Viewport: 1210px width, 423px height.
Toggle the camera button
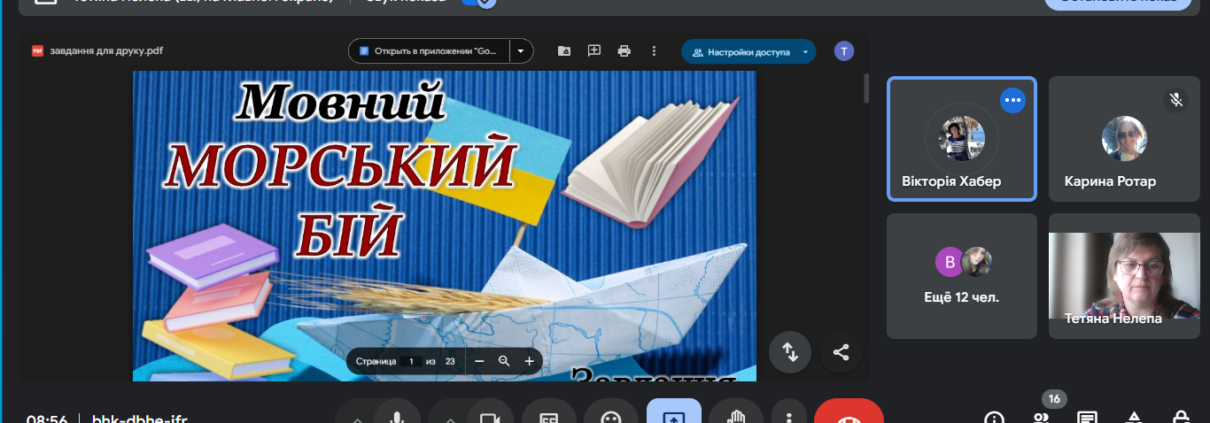[x=488, y=417]
